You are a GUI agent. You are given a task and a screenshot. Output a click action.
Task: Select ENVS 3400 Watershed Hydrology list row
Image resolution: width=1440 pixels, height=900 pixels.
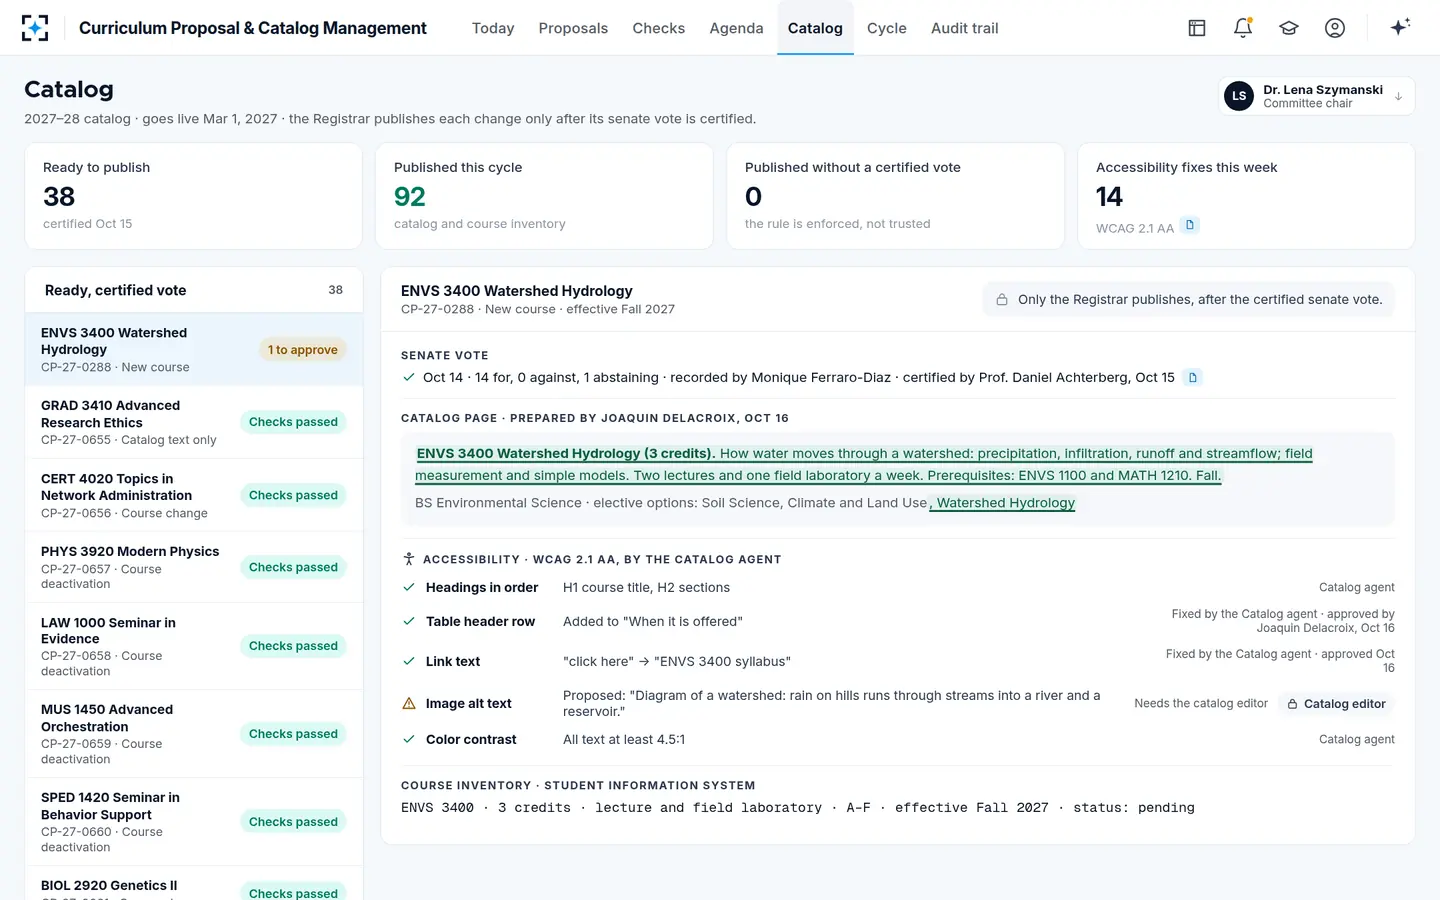click(194, 350)
